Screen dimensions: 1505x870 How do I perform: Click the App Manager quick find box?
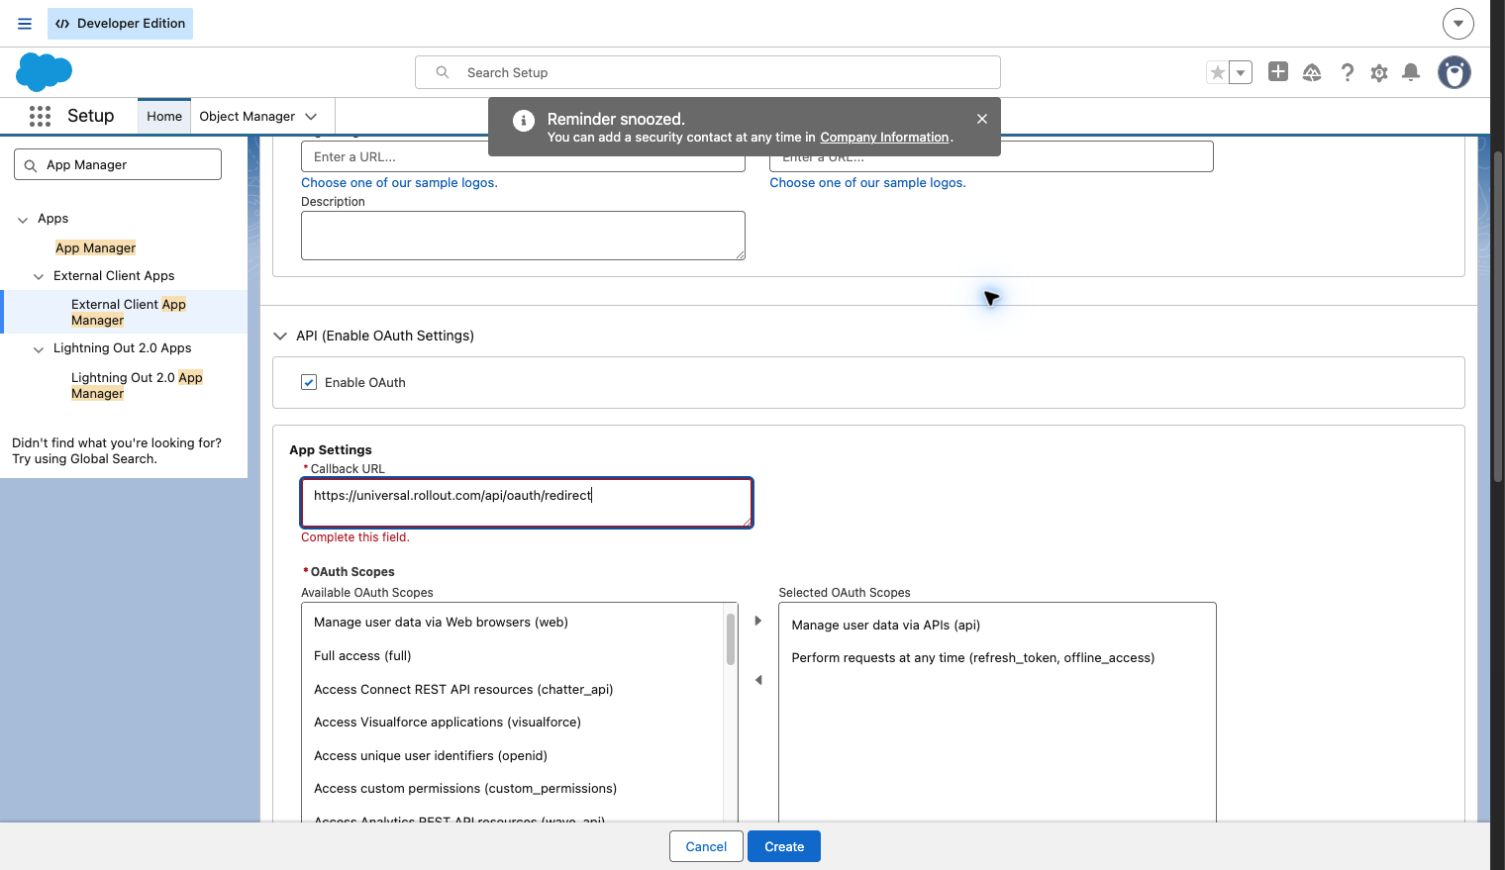(x=118, y=165)
